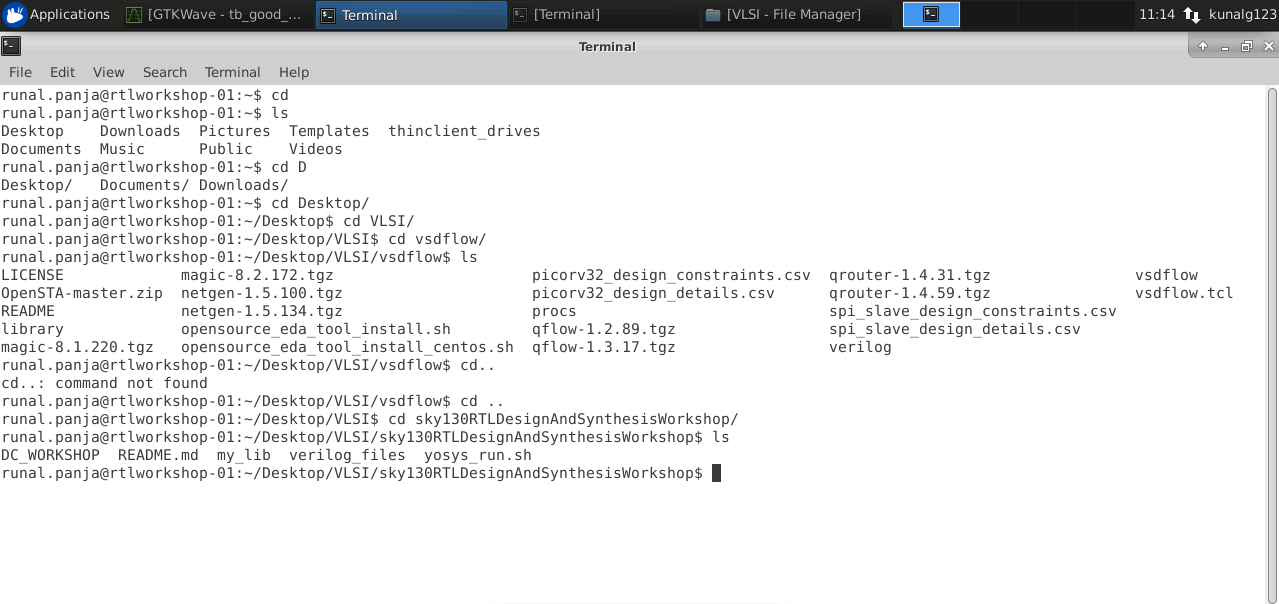Image resolution: width=1279 pixels, height=604 pixels.
Task: Click the active Terminal taskbar button
Action: pos(410,14)
